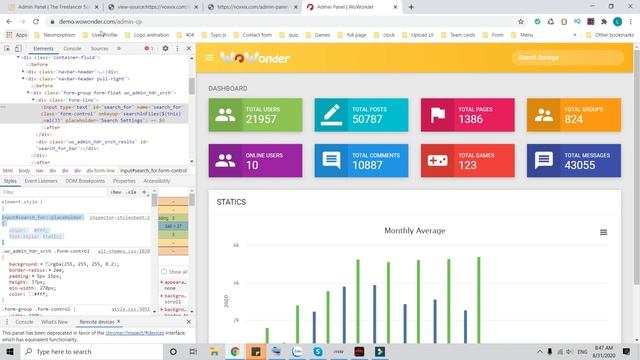Click the Windows taskbar search box
This screenshot has width=640, height=360.
click(x=91, y=351)
